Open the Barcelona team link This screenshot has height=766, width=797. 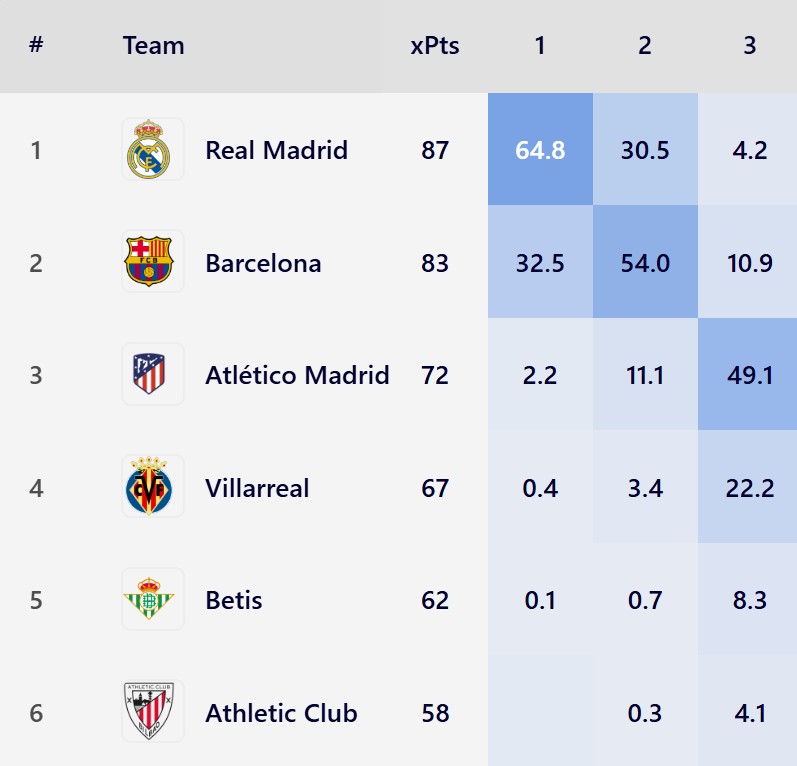[263, 263]
